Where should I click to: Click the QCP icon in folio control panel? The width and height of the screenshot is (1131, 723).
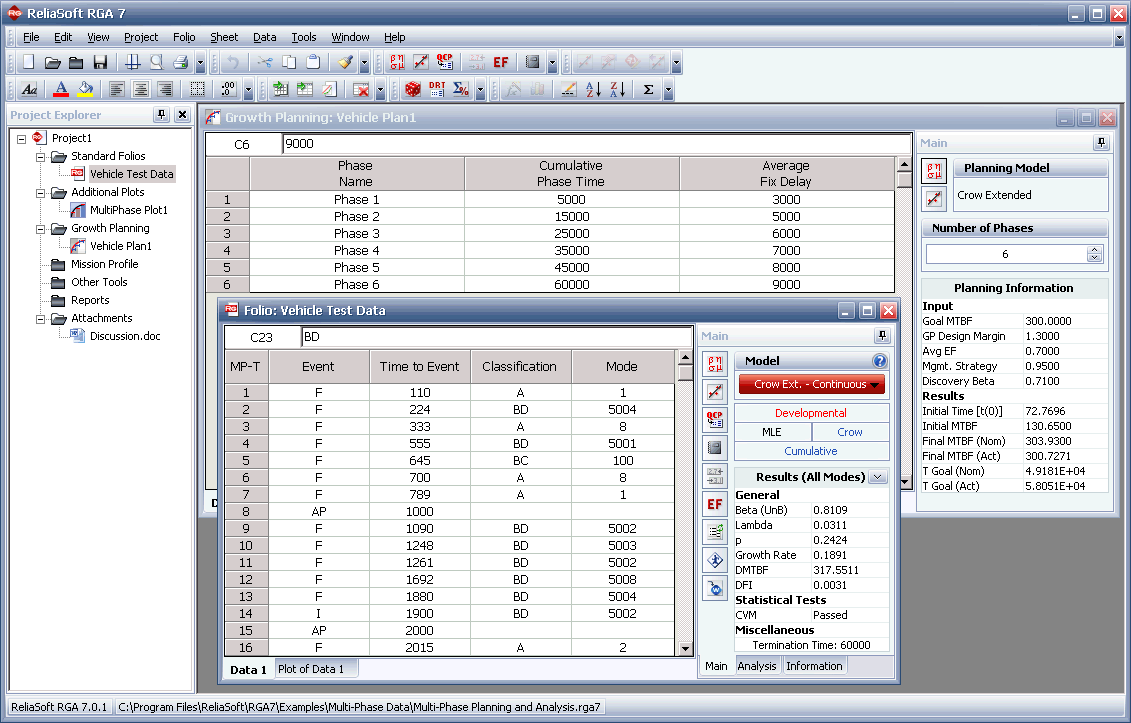point(715,419)
